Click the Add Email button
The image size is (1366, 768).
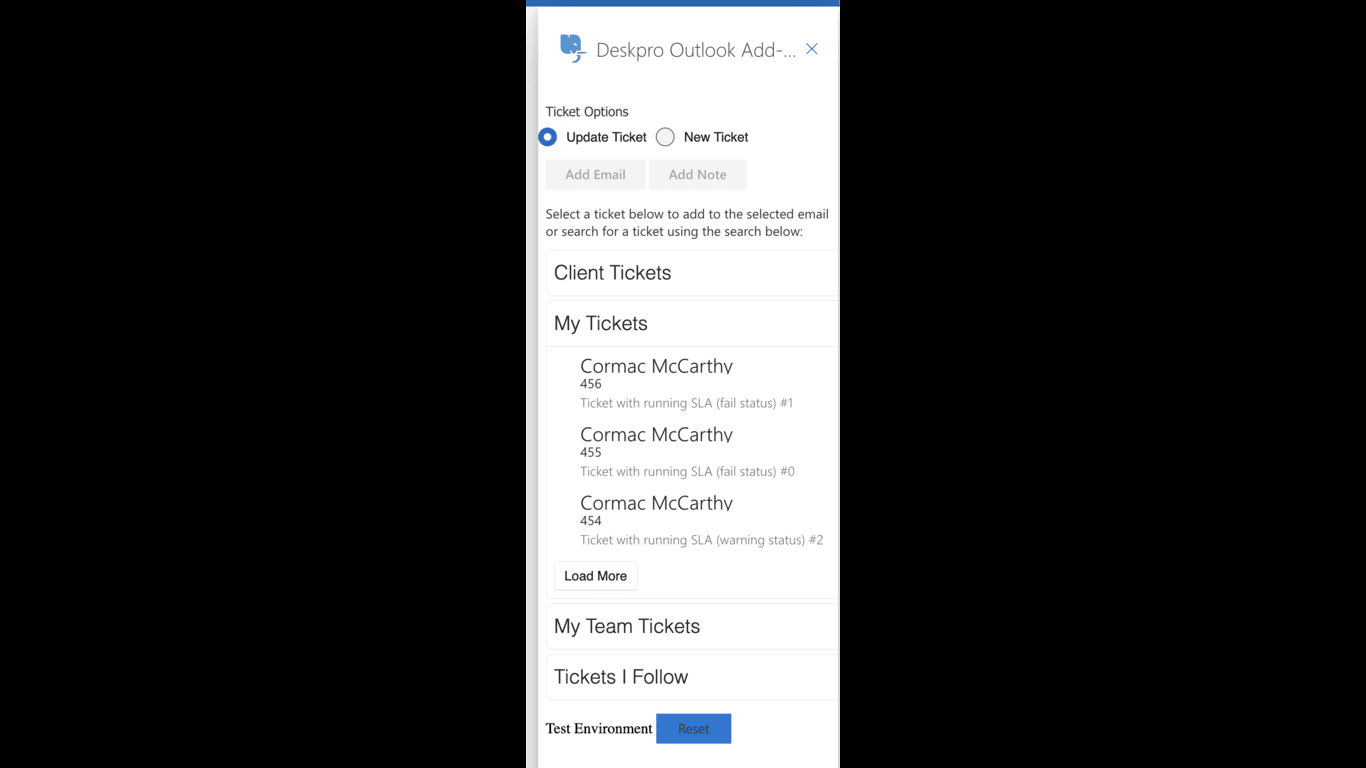coord(595,174)
